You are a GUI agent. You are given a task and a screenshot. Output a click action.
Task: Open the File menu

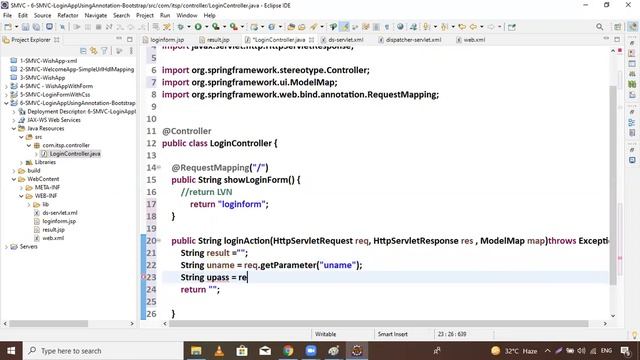[x=7, y=16]
